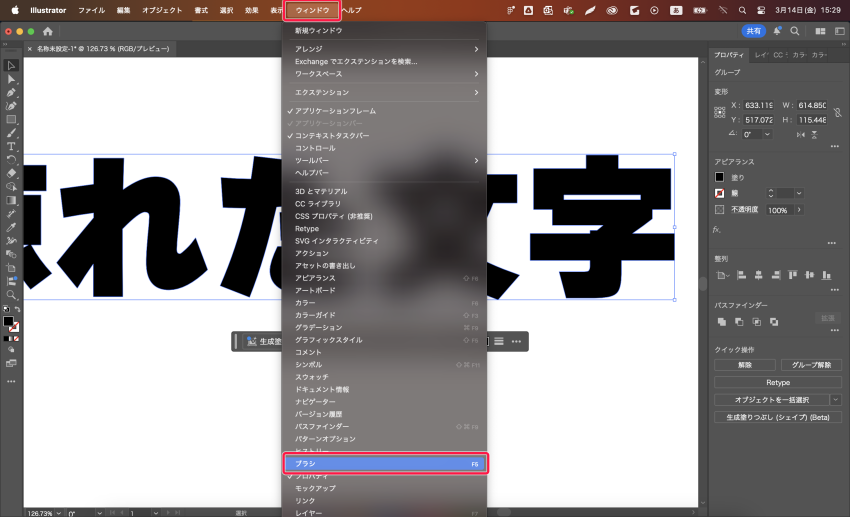Click the オブジェクトを一括選択 button
This screenshot has height=517, width=850.
772,400
